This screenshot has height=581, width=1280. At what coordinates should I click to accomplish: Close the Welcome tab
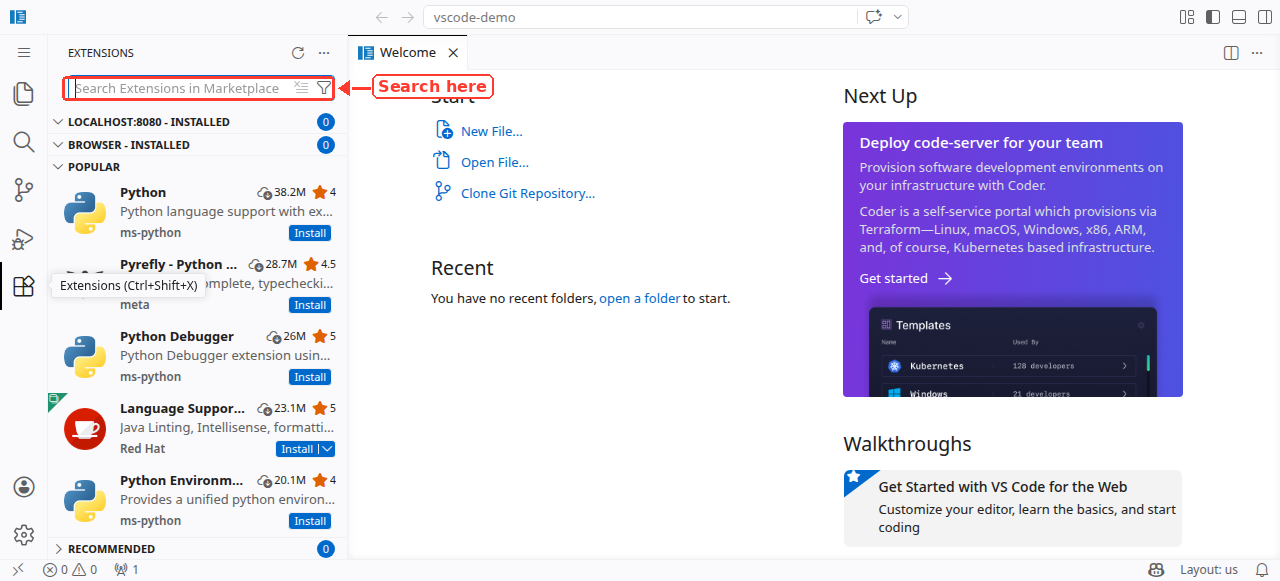coord(453,53)
